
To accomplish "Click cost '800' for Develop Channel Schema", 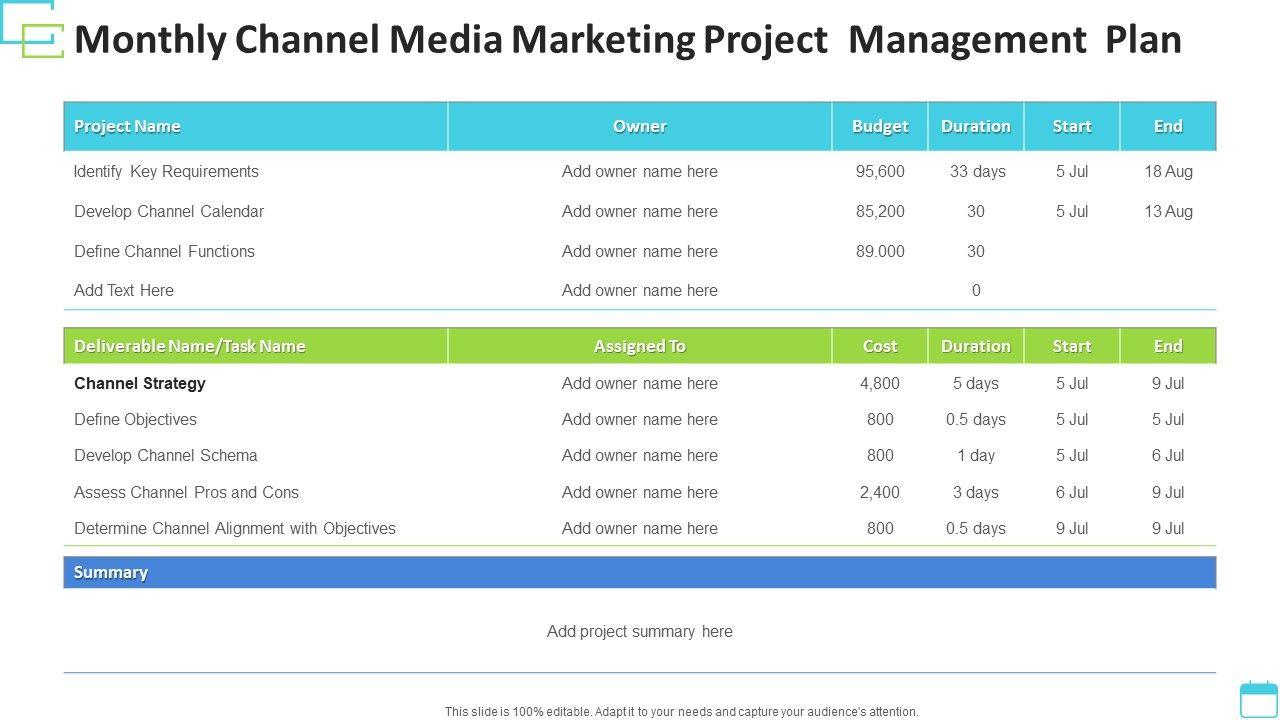I will pos(880,455).
